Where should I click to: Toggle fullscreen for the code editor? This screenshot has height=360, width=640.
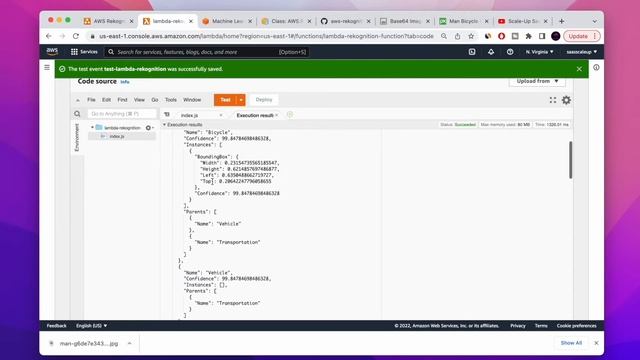(553, 100)
